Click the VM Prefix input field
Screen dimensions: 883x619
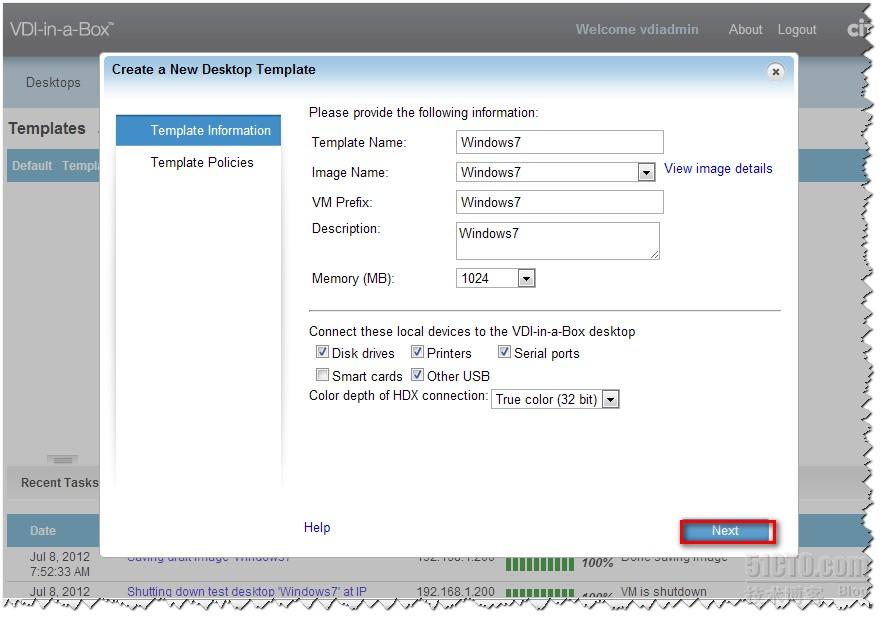click(x=559, y=202)
